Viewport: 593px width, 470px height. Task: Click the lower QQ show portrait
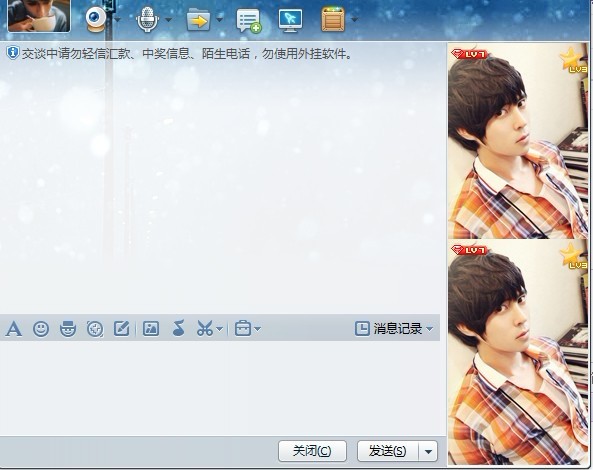[518, 352]
